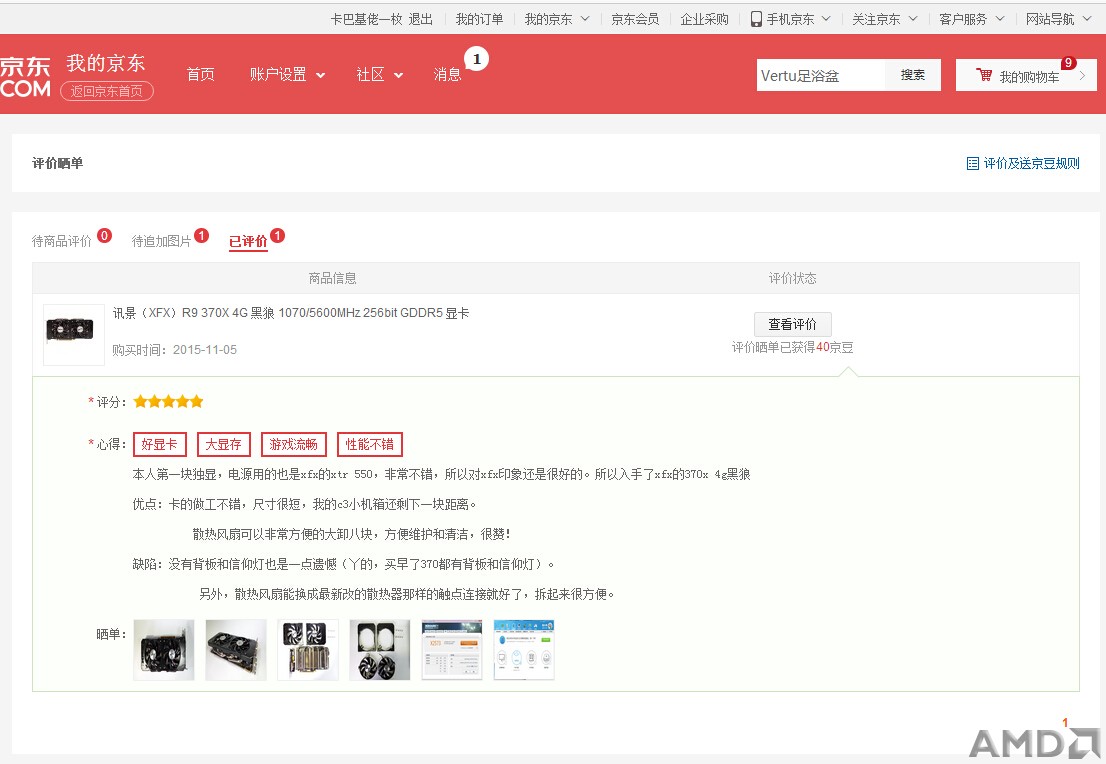Click the cart count badge showing 9
The height and width of the screenshot is (764, 1106).
pos(1069,63)
